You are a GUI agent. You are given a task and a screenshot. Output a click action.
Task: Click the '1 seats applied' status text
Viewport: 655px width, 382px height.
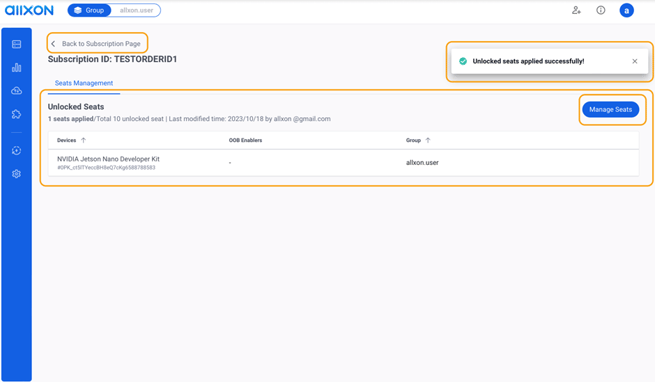(x=70, y=119)
